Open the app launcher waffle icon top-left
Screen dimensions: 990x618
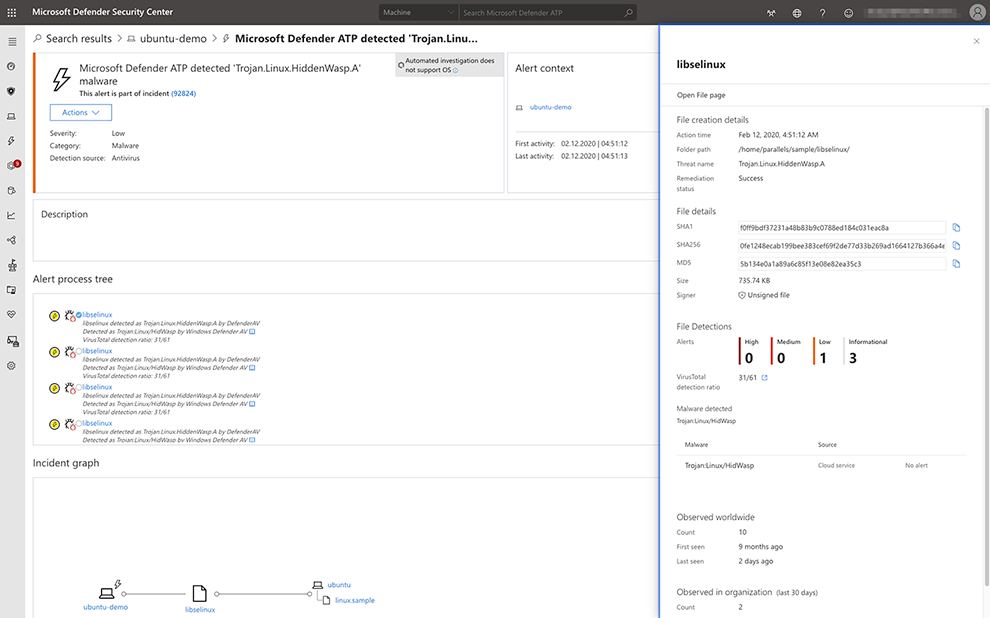11,11
